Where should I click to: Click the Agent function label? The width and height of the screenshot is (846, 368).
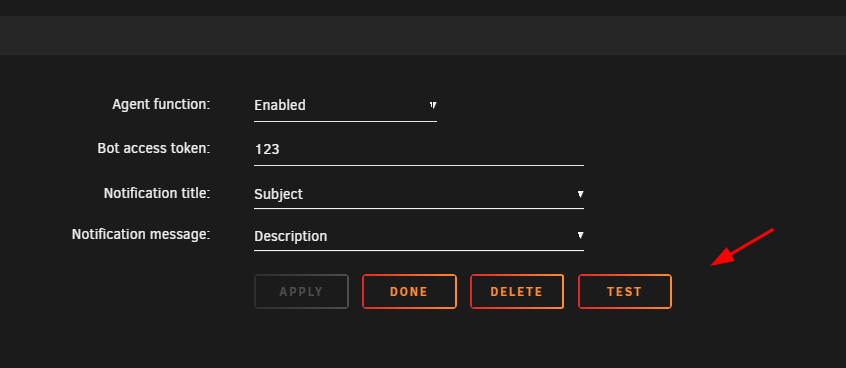(161, 104)
